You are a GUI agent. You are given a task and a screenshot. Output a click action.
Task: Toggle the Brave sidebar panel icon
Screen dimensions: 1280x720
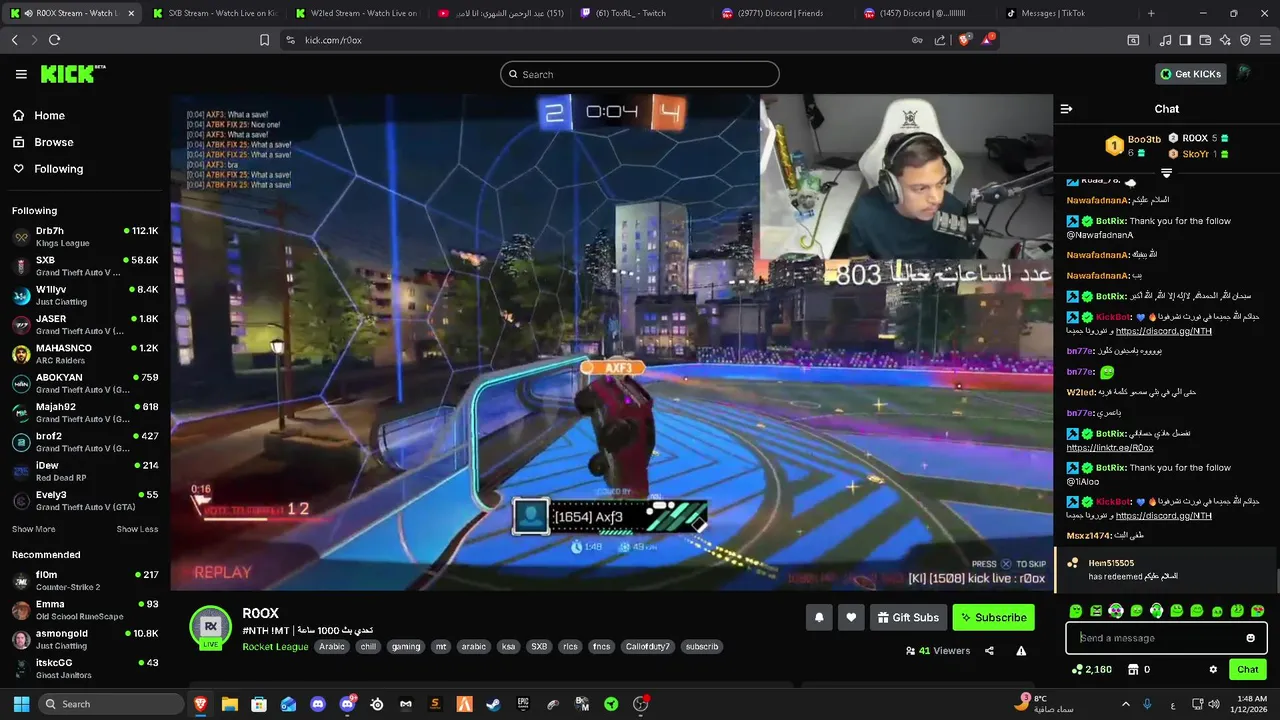(1185, 40)
